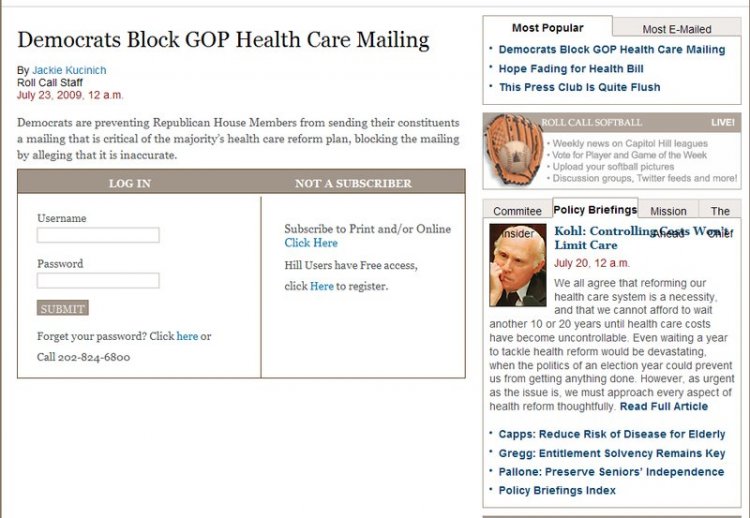Screen dimensions: 750x518
Task: Open Kohl article photo thumbnail
Action: click(x=517, y=264)
